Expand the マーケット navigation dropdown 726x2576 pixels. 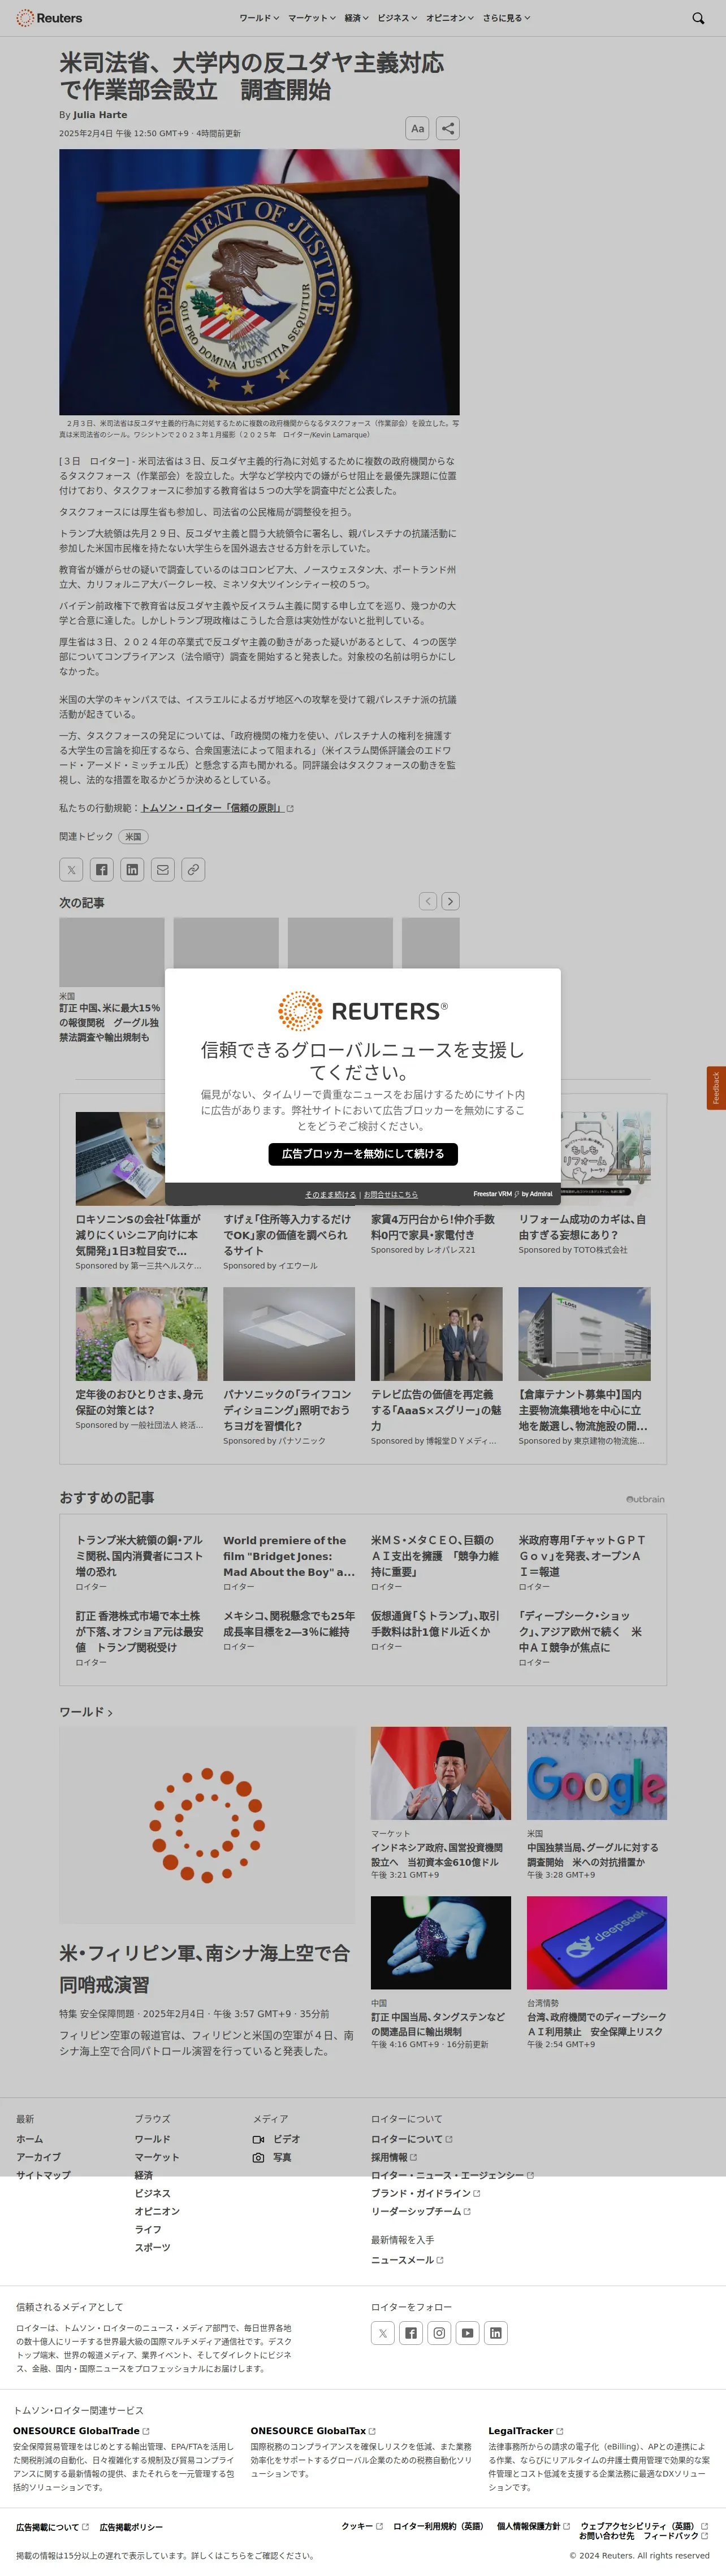coord(311,18)
